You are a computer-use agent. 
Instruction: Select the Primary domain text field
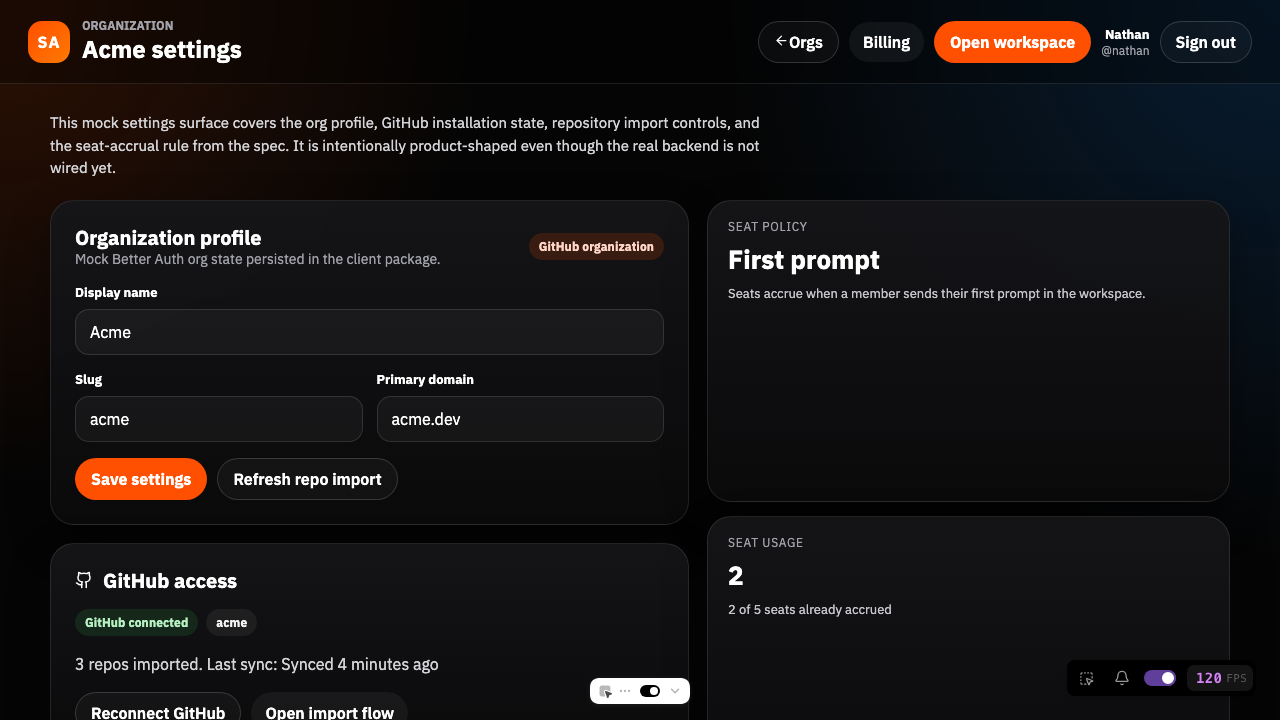[x=520, y=419]
